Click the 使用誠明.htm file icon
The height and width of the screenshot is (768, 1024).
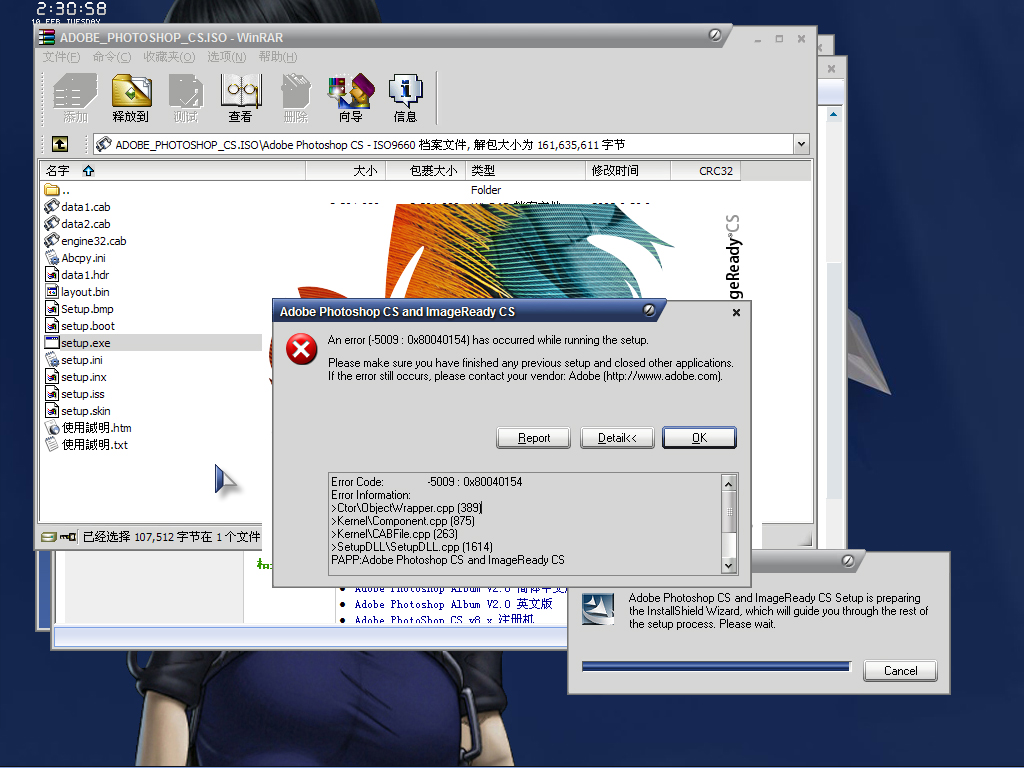52,428
